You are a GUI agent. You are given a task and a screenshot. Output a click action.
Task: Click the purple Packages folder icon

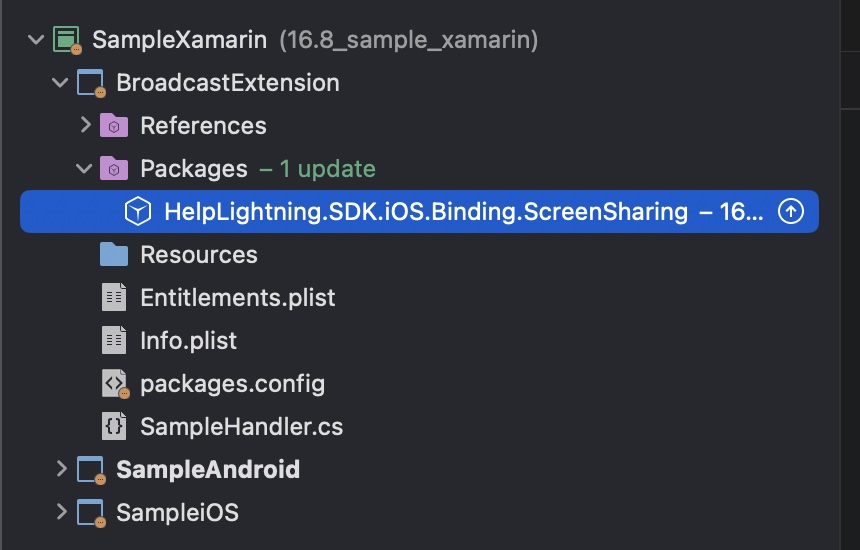114,168
